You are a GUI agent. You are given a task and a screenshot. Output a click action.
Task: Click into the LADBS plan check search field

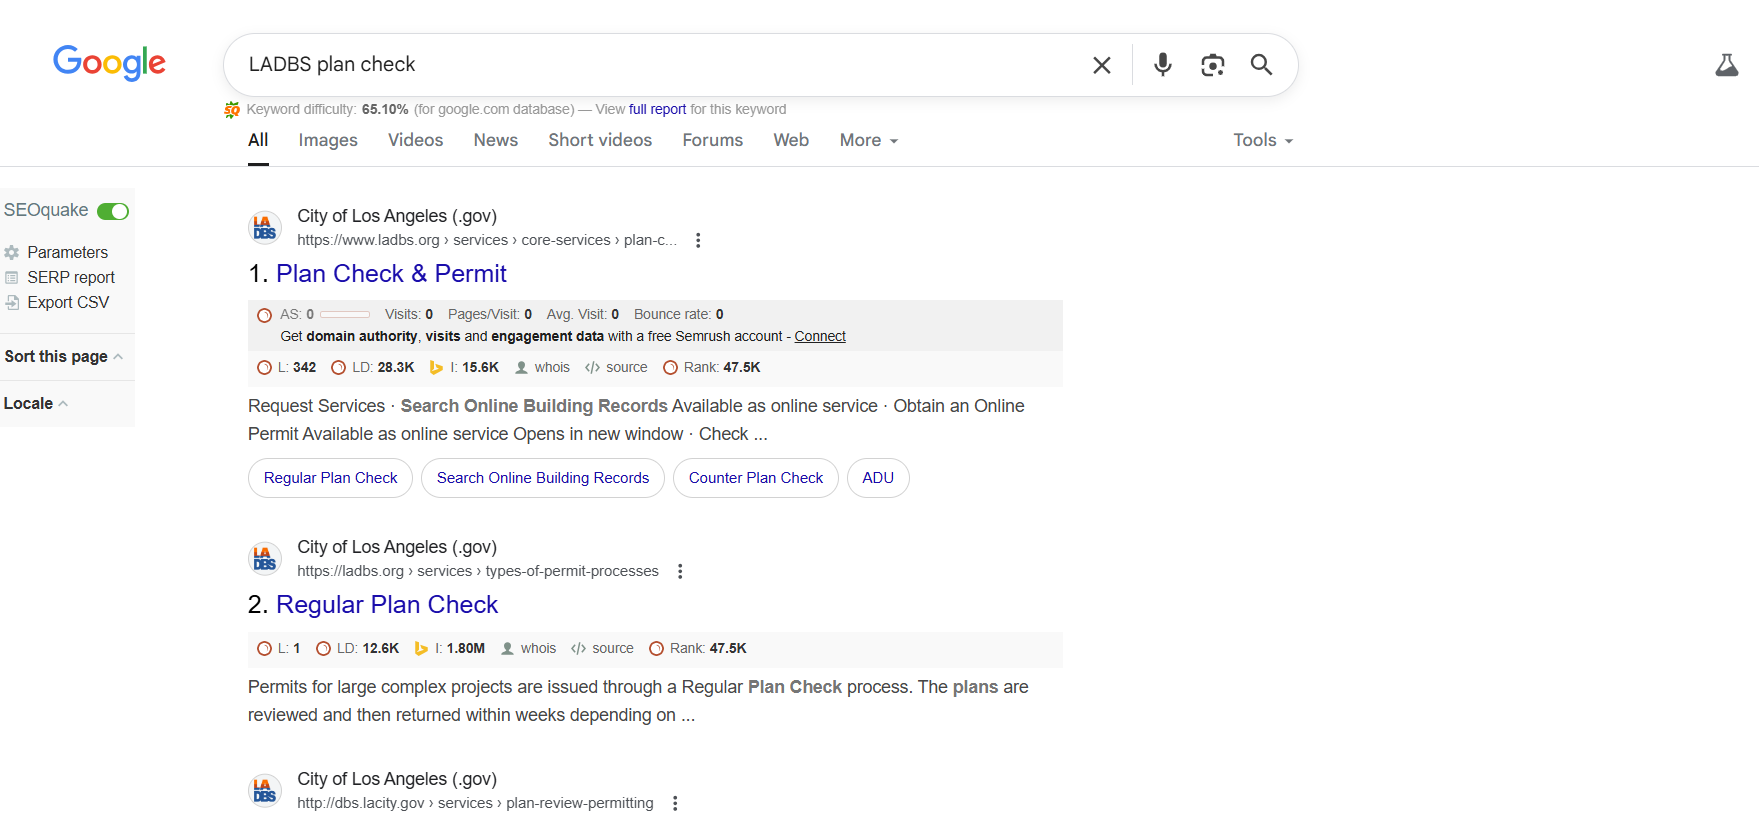pos(650,65)
